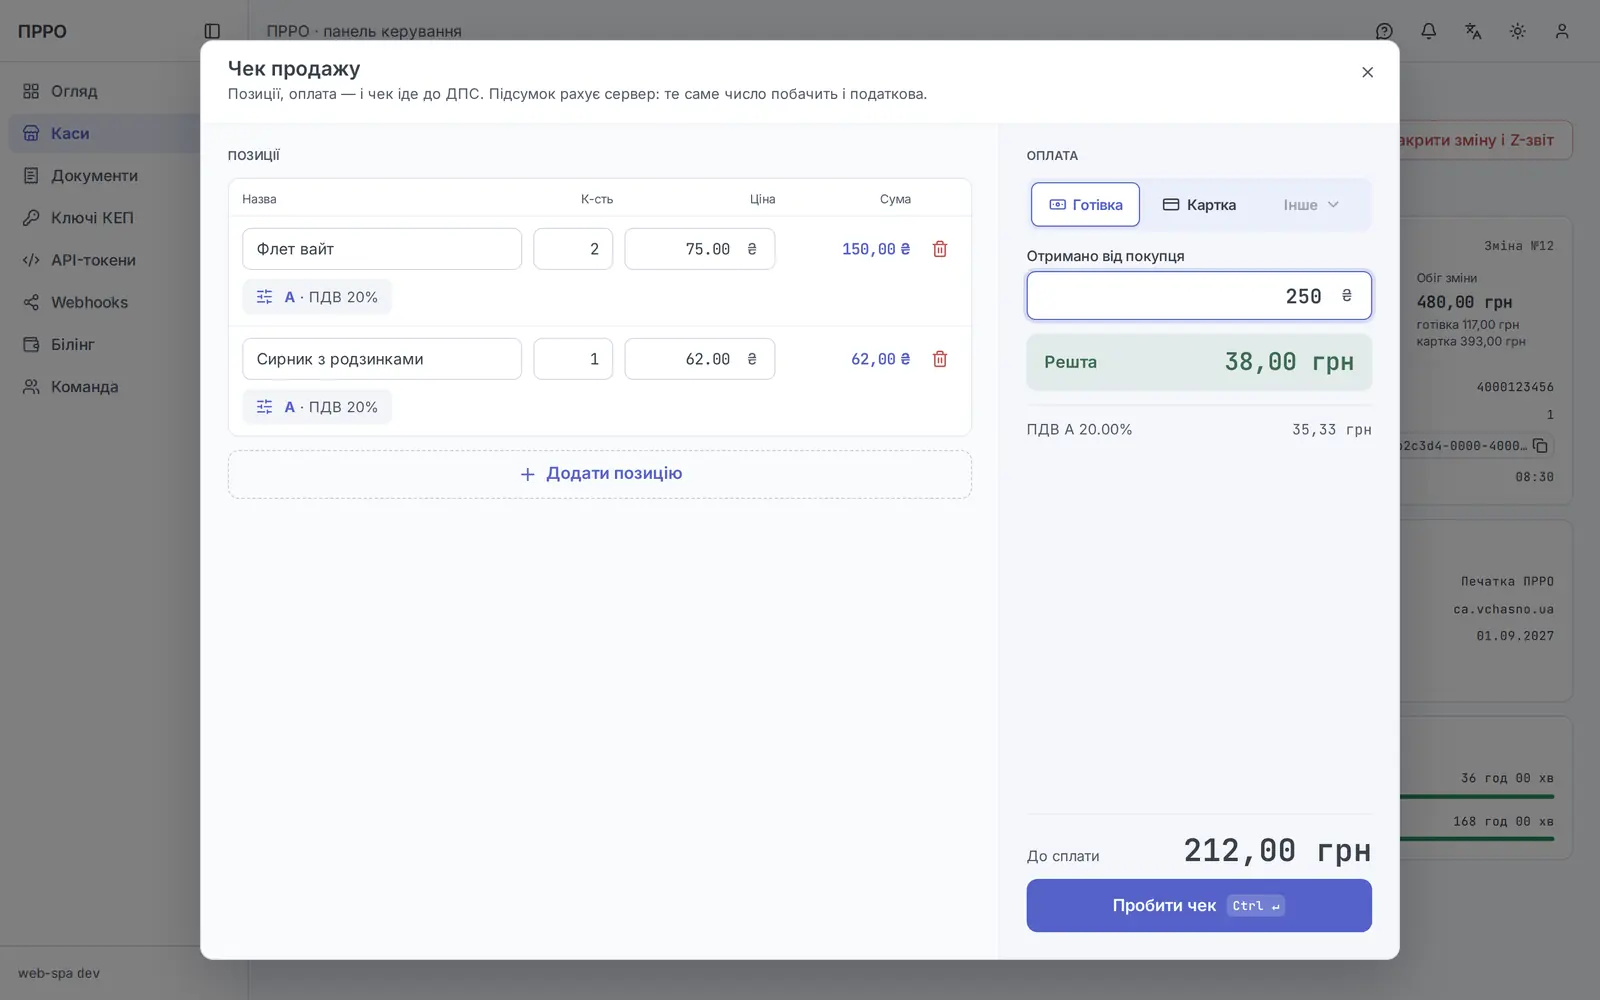This screenshot has height=1000, width=1600.
Task: Edit quantity field showing 2
Action: tap(573, 249)
